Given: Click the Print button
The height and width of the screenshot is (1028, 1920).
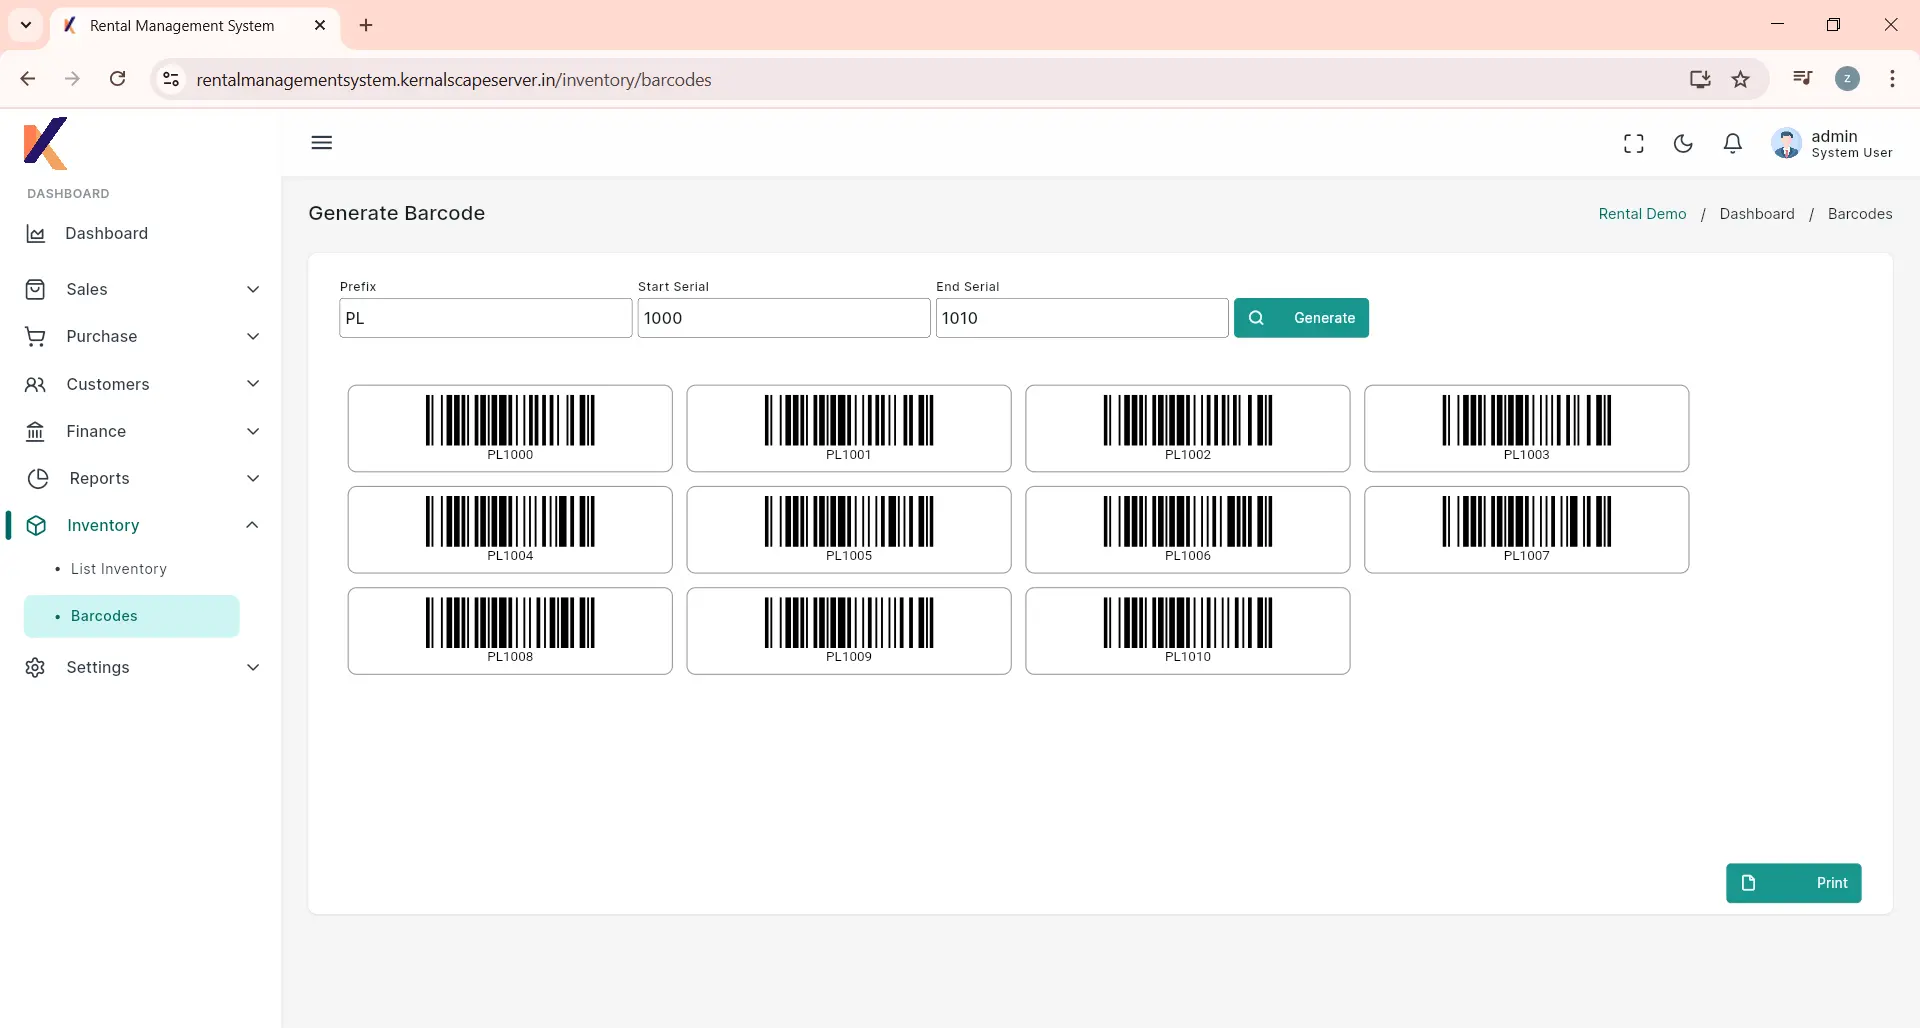Looking at the screenshot, I should tap(1793, 883).
